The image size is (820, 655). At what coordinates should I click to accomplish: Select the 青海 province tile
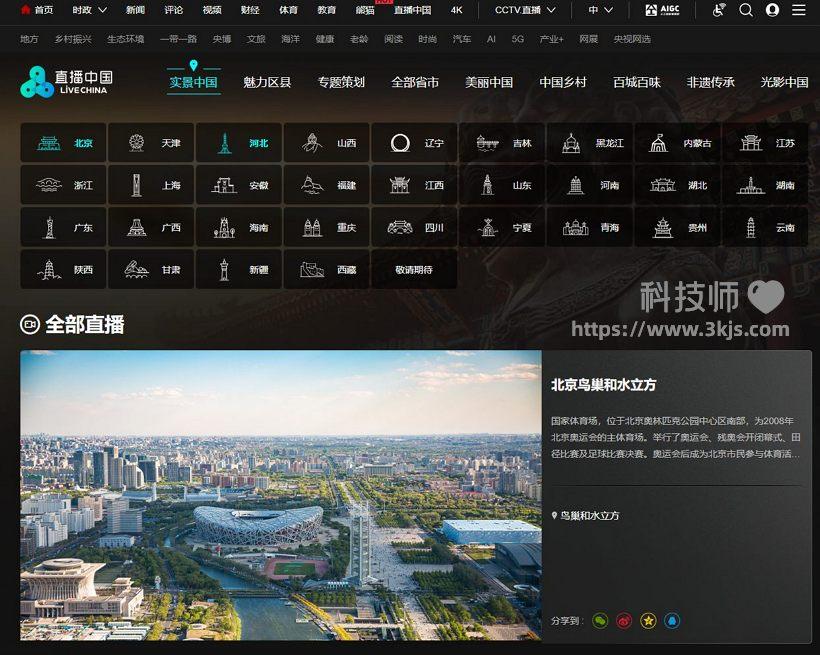pyautogui.click(x=590, y=227)
